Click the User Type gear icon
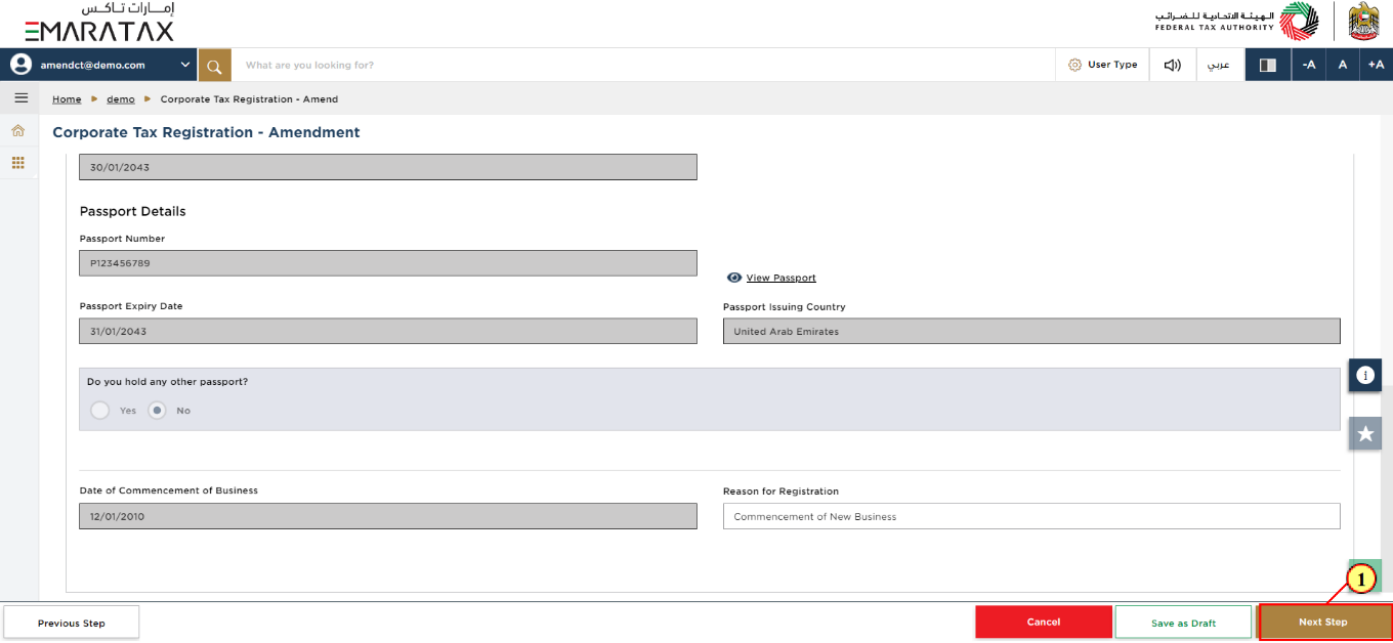 (1075, 65)
